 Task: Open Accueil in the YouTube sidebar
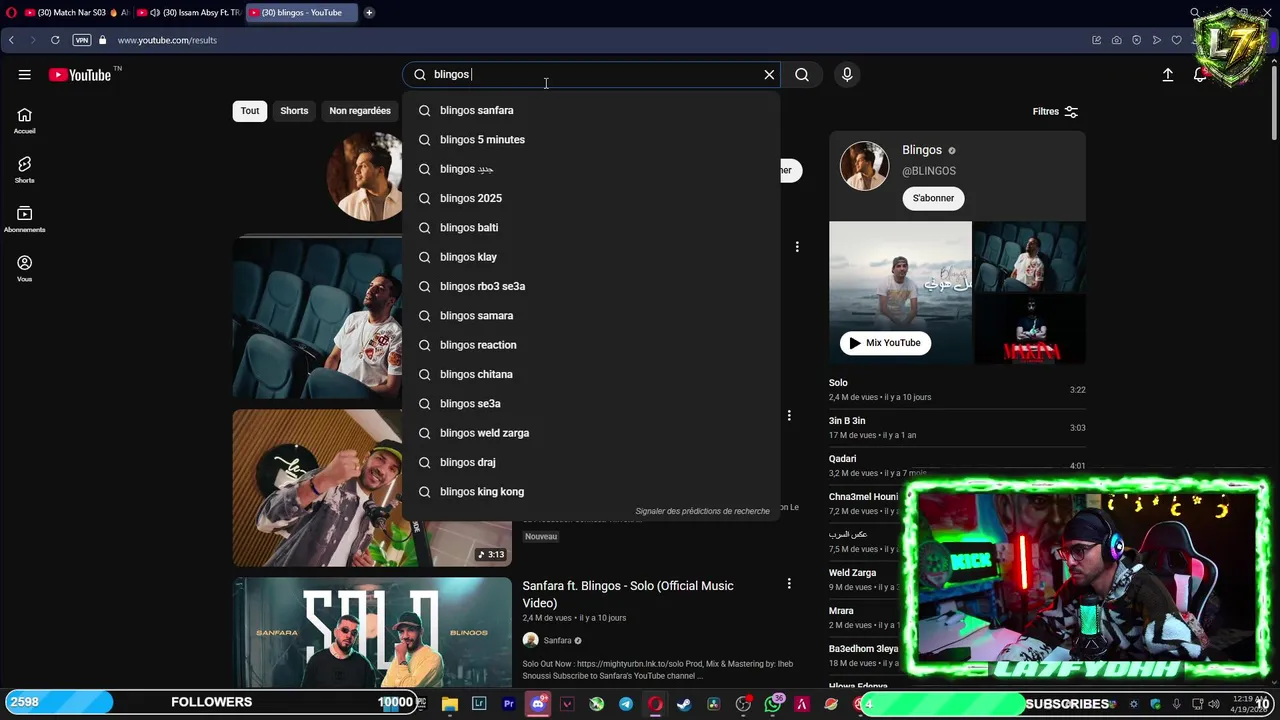click(25, 121)
